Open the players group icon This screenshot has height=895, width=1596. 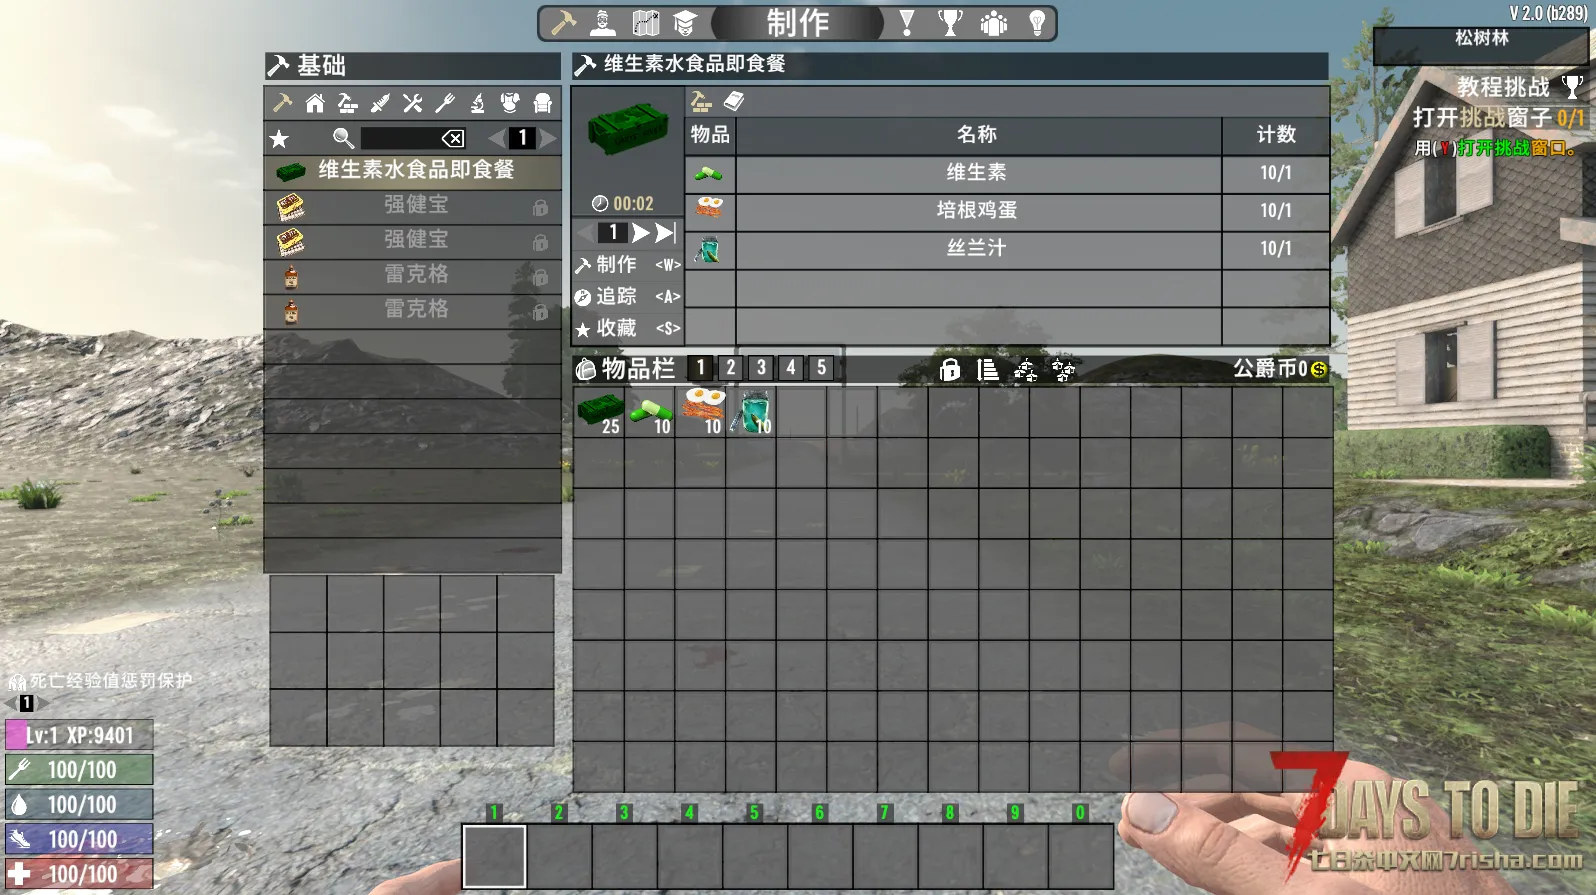click(x=993, y=23)
